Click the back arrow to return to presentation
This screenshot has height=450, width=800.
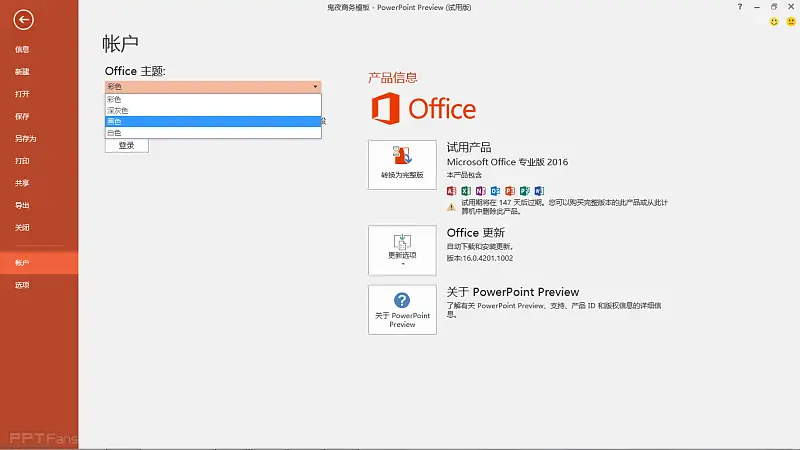[24, 19]
